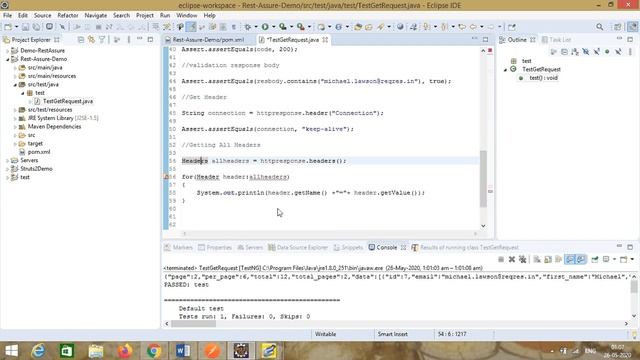
Task: Click the Last Edit Location icon
Action: coord(462,27)
